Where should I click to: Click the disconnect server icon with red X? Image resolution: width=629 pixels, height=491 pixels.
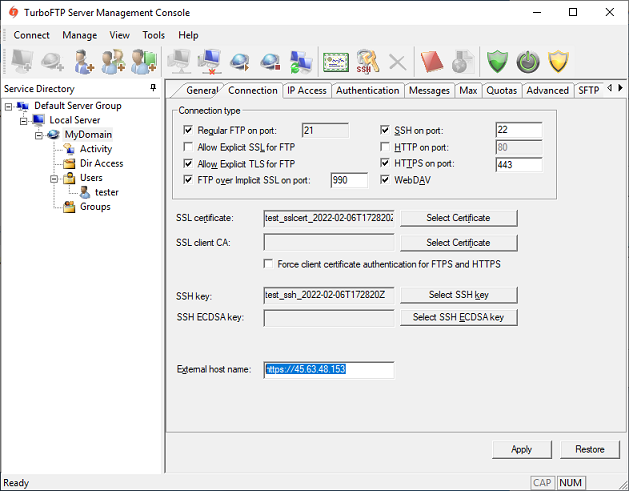[x=209, y=62]
